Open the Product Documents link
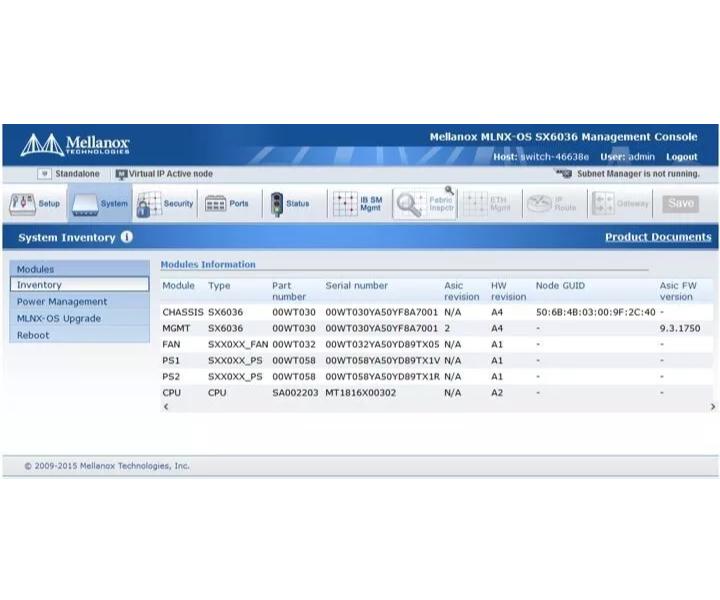 pos(658,237)
